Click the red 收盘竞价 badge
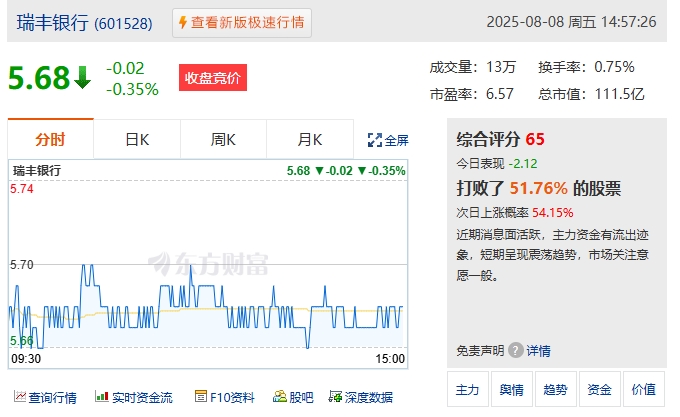 (213, 78)
